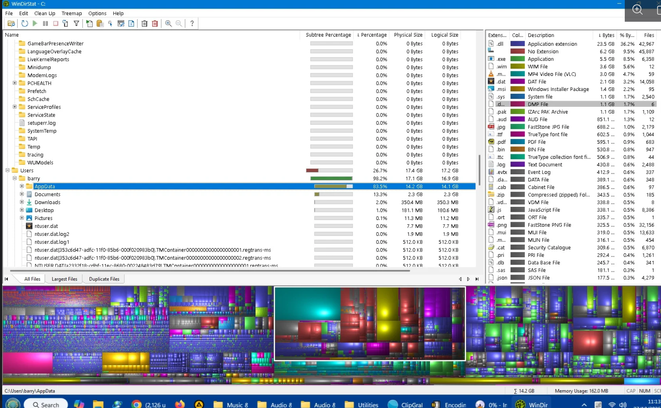Image resolution: width=661 pixels, height=408 pixels.
Task: Select the DMP File extension row
Action: 571,104
